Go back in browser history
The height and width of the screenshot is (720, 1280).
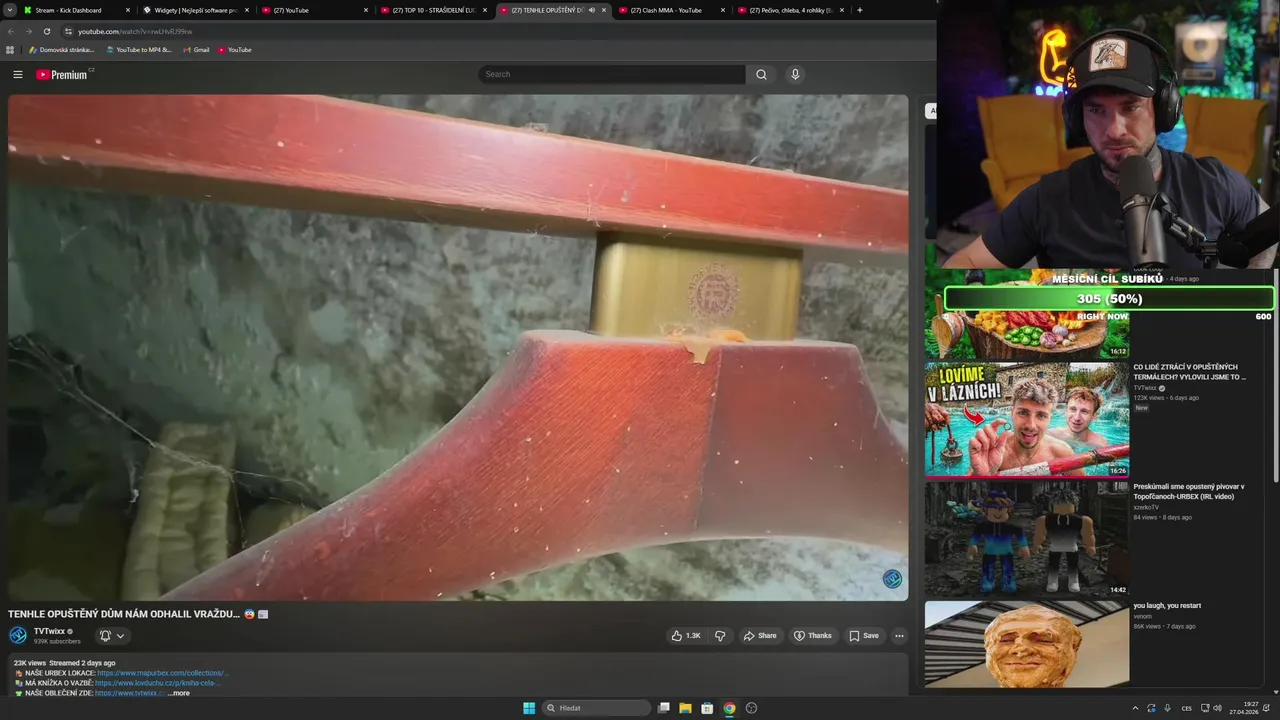11,31
